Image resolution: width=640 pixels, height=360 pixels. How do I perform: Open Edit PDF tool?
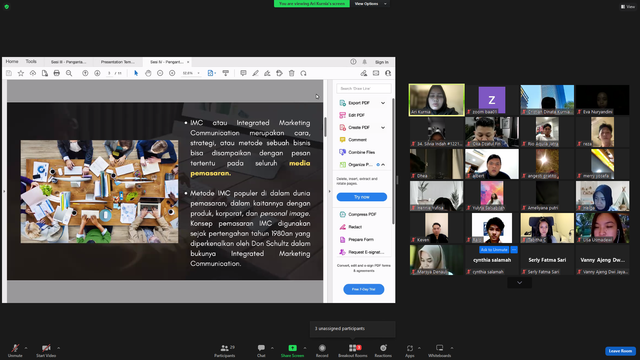[x=356, y=115]
